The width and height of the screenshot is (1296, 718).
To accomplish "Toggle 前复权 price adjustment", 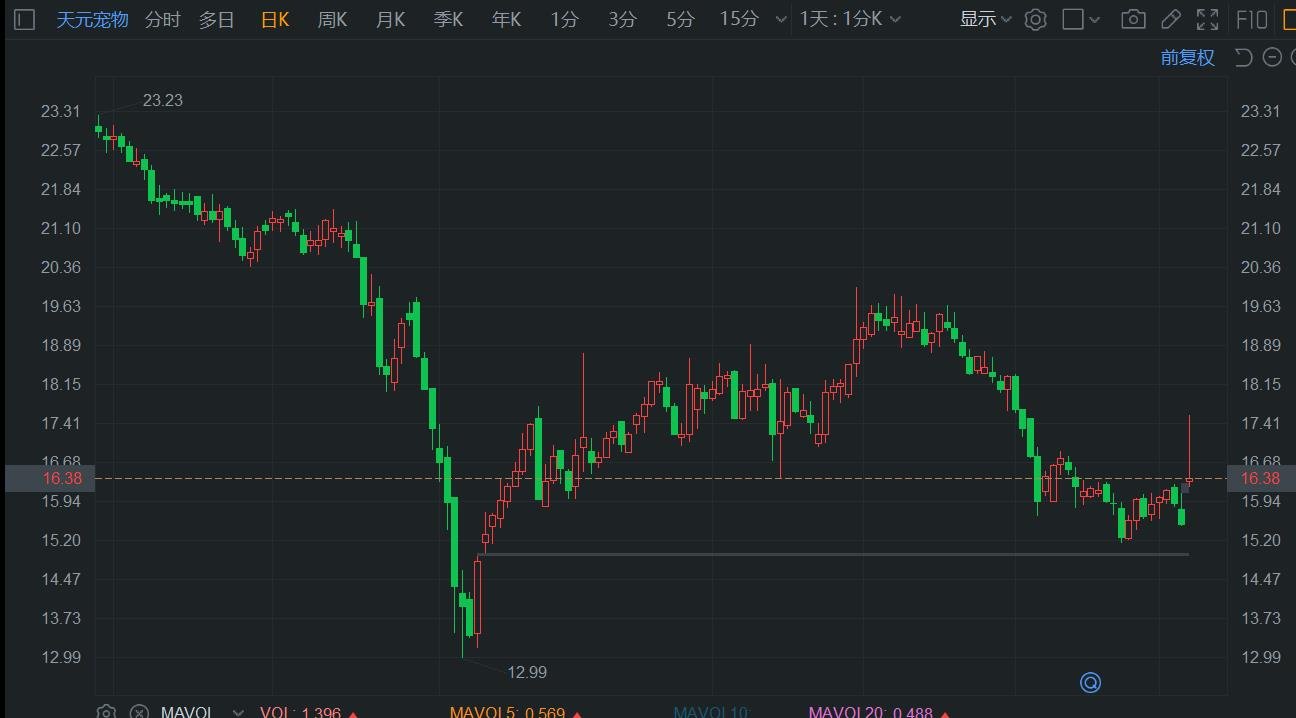I will (1187, 57).
